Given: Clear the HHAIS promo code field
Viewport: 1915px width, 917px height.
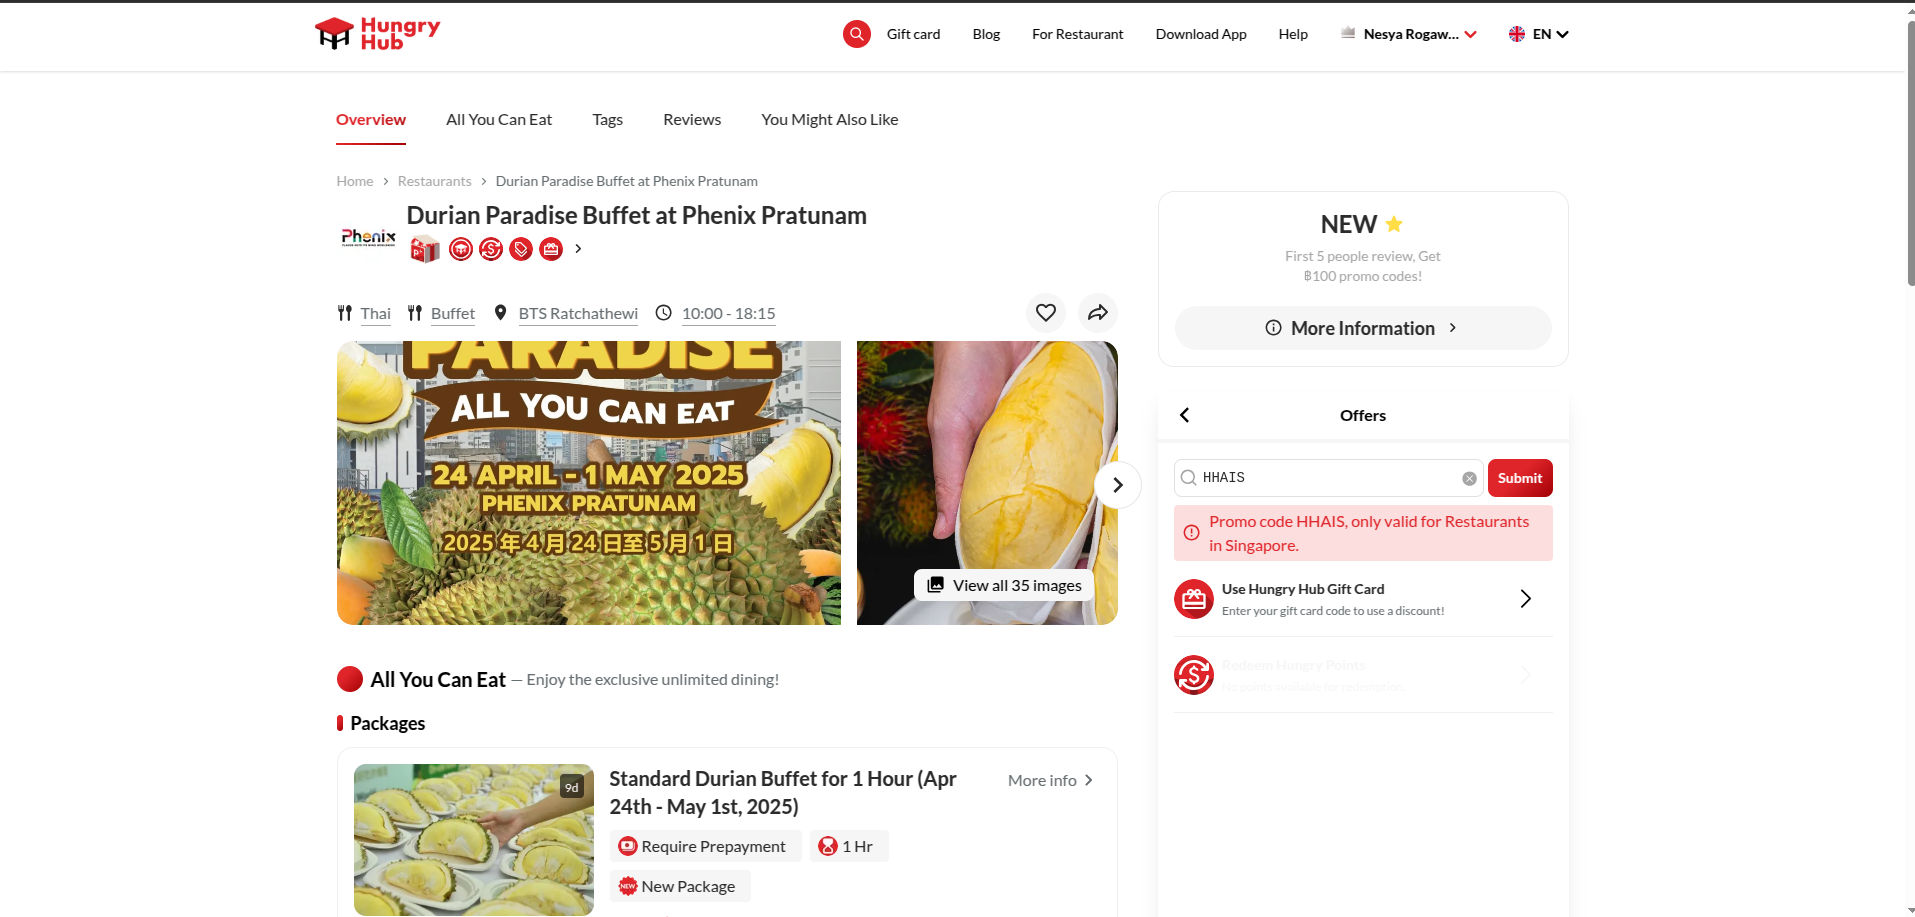Looking at the screenshot, I should tap(1468, 479).
